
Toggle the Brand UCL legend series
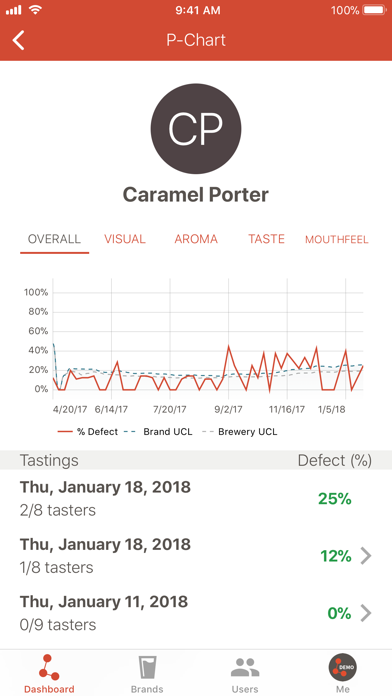point(160,431)
